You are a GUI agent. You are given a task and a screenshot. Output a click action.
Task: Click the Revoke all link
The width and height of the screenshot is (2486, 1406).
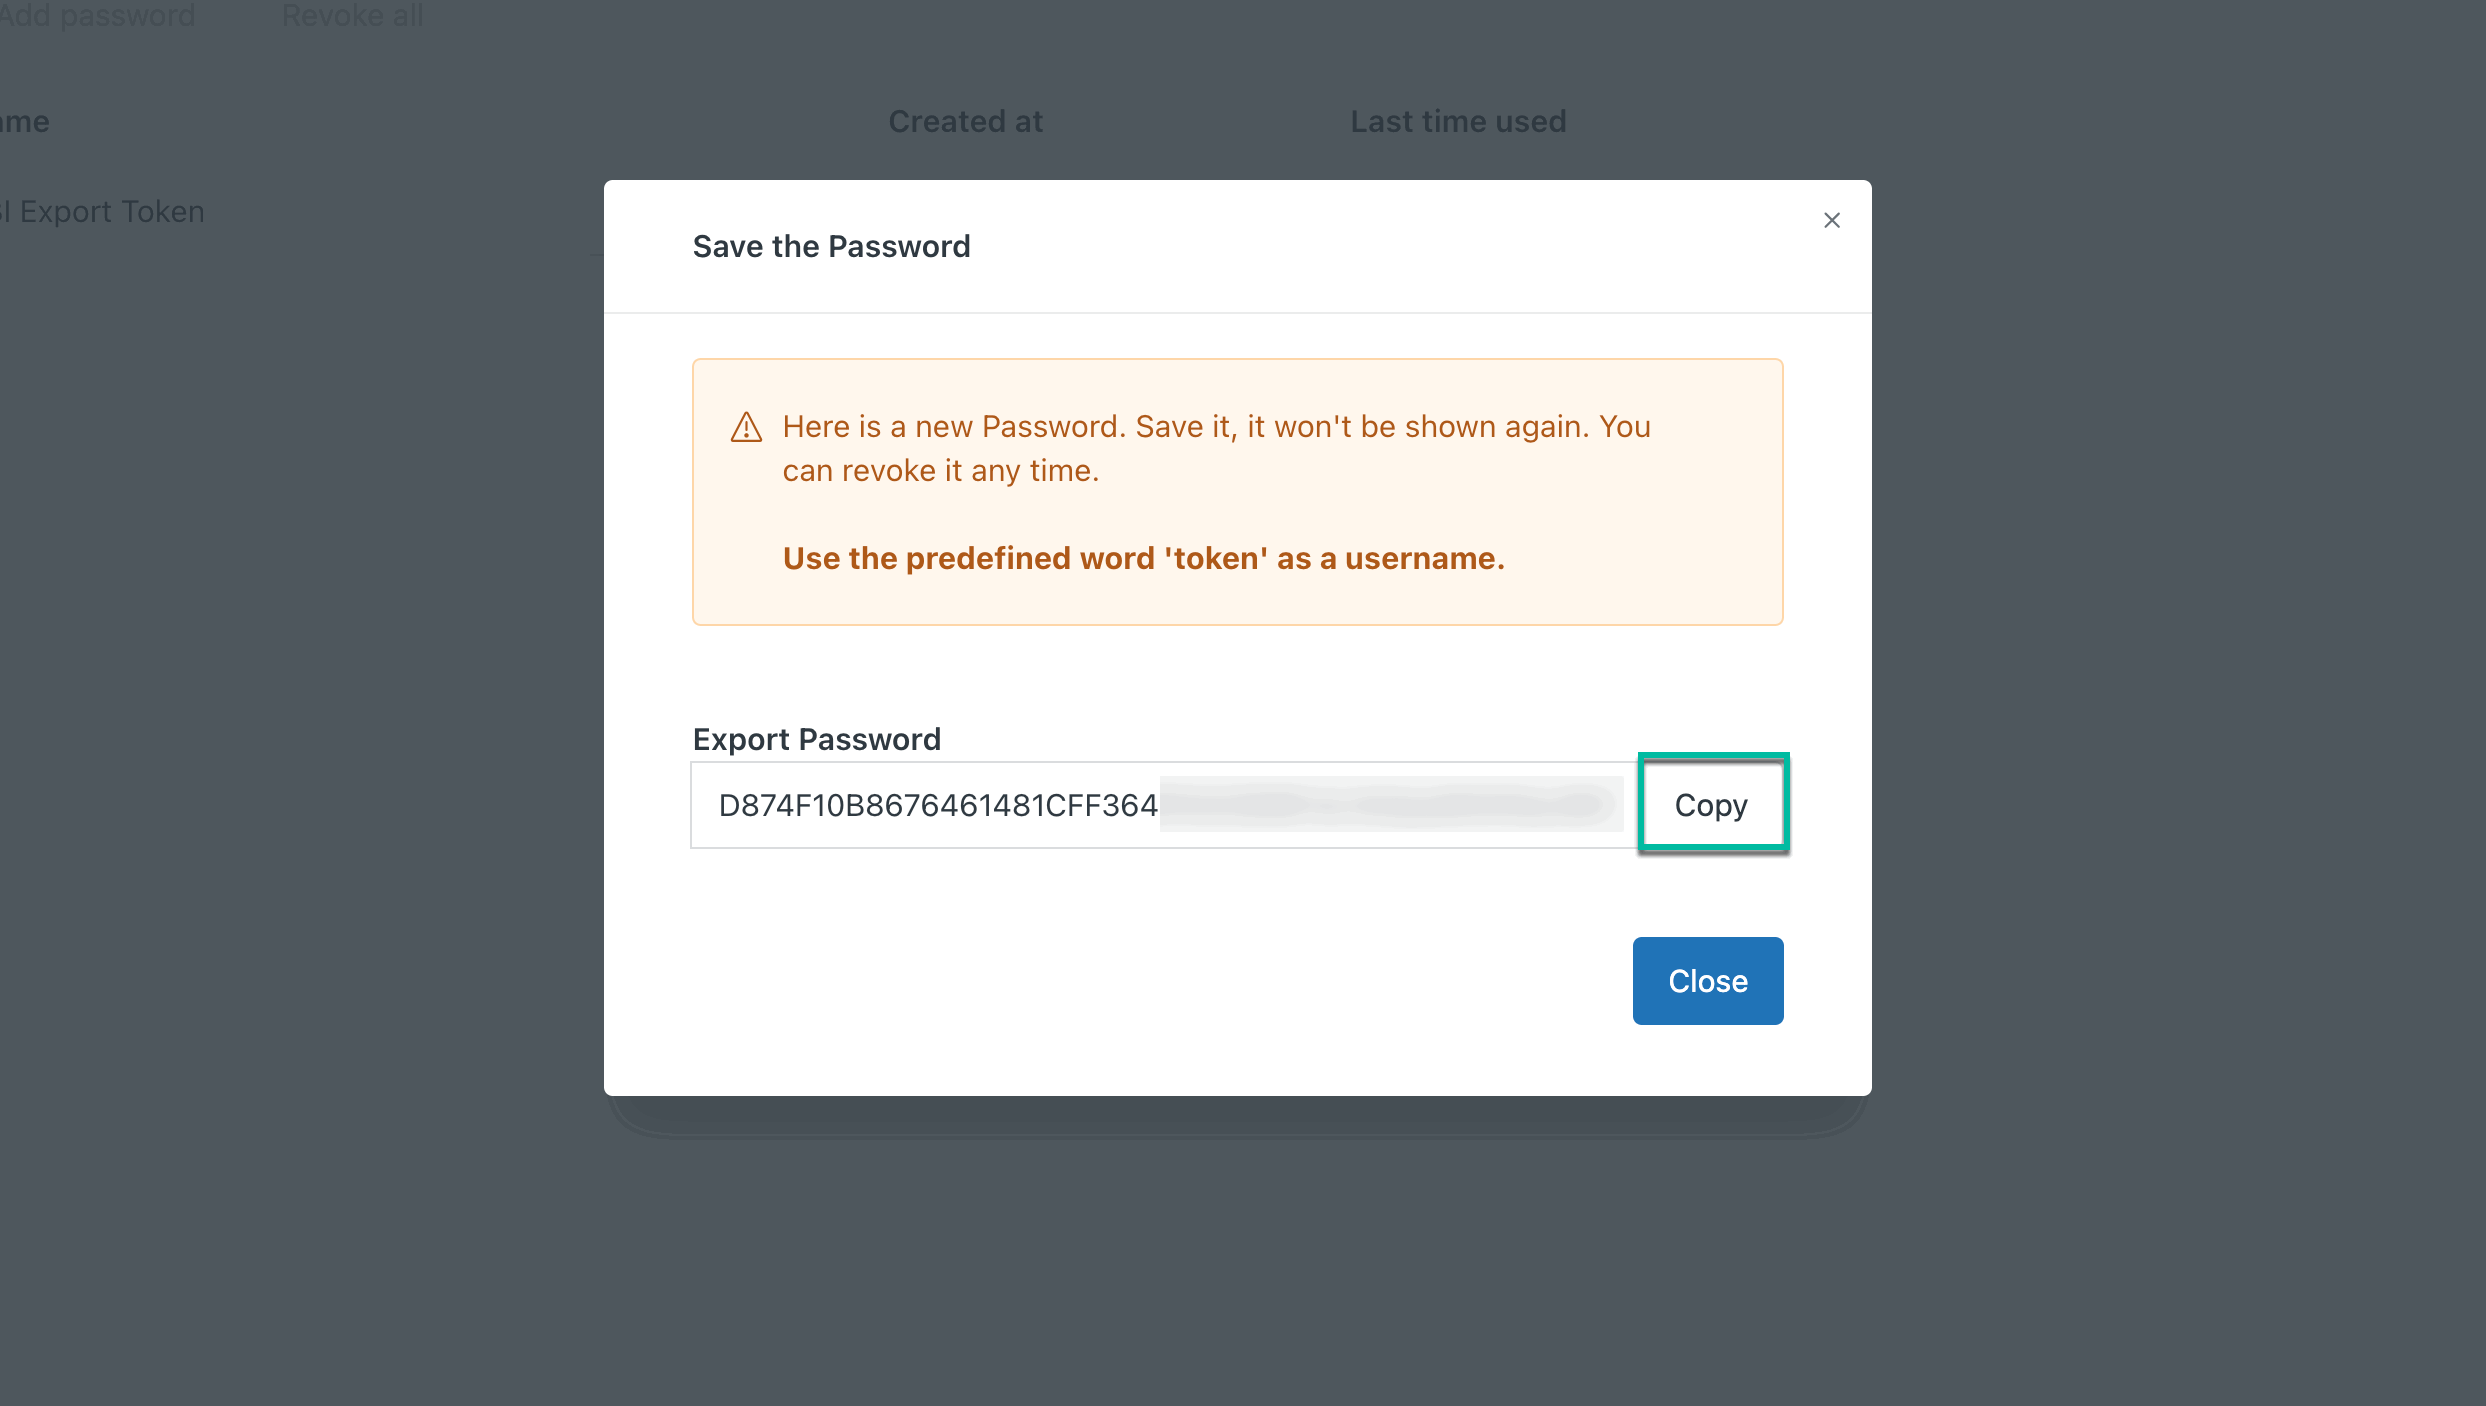pyautogui.click(x=352, y=16)
